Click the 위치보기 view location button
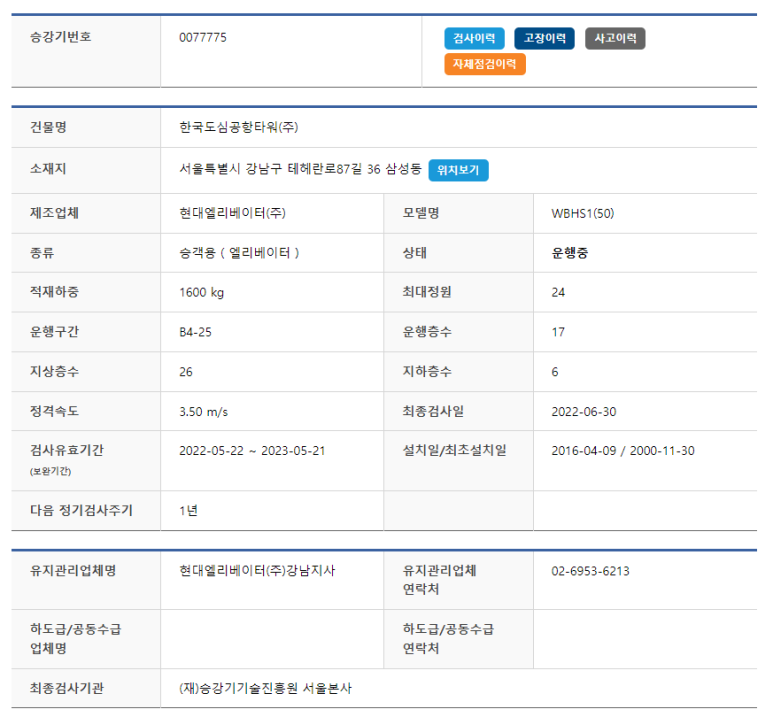This screenshot has height=717, width=773. click(x=458, y=170)
